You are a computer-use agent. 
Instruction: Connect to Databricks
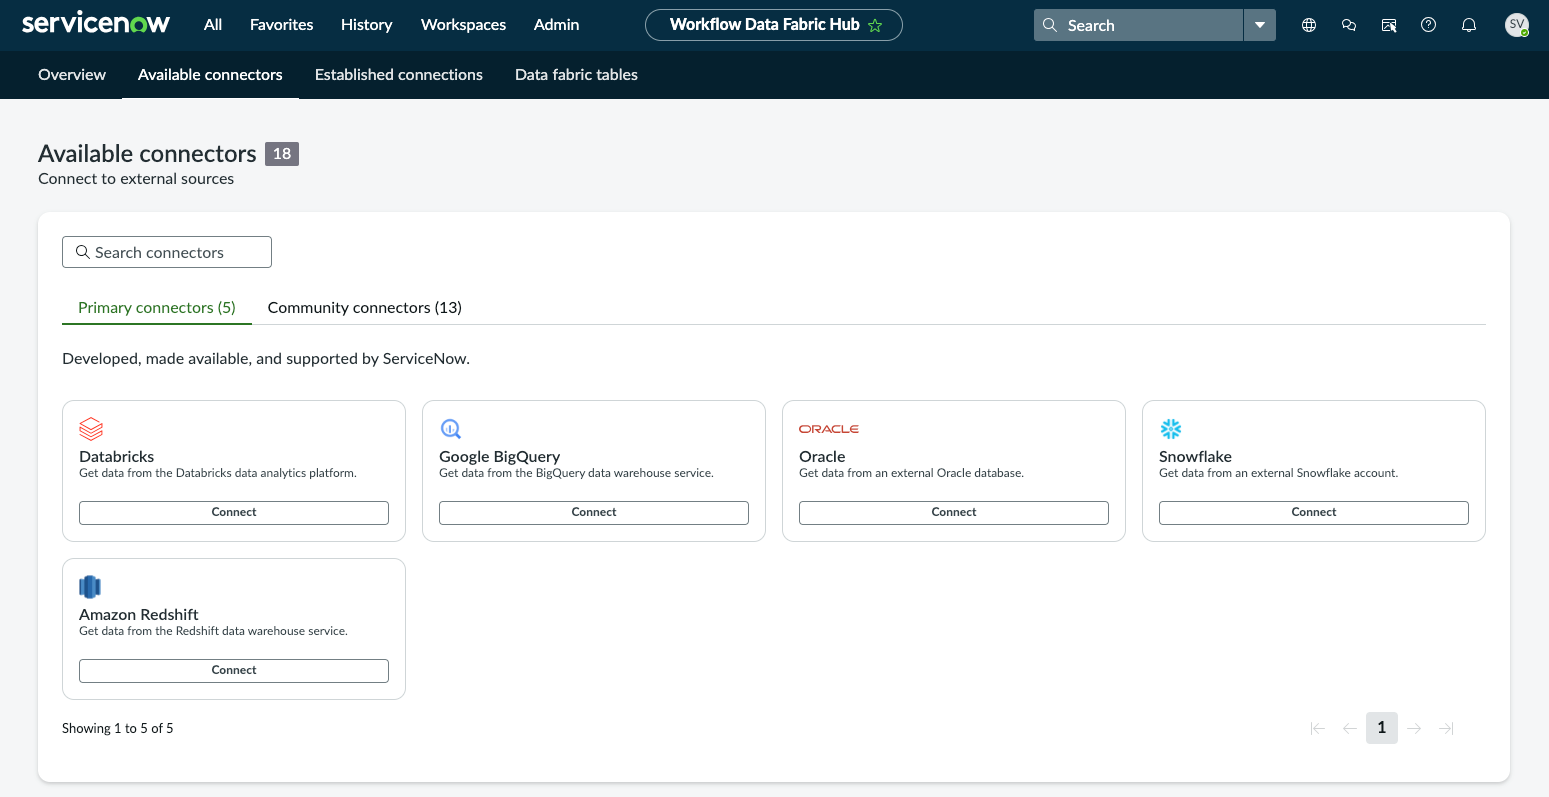[234, 512]
